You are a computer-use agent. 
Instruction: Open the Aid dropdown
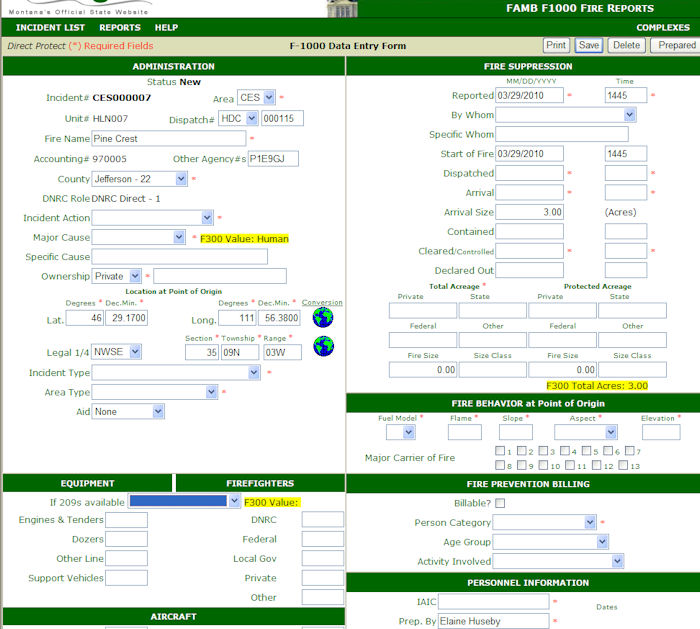[x=128, y=411]
